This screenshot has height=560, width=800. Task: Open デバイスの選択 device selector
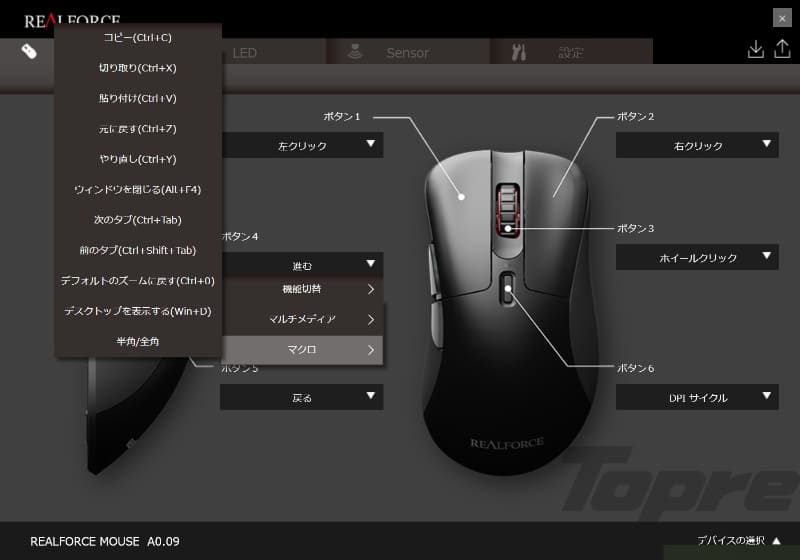(739, 540)
